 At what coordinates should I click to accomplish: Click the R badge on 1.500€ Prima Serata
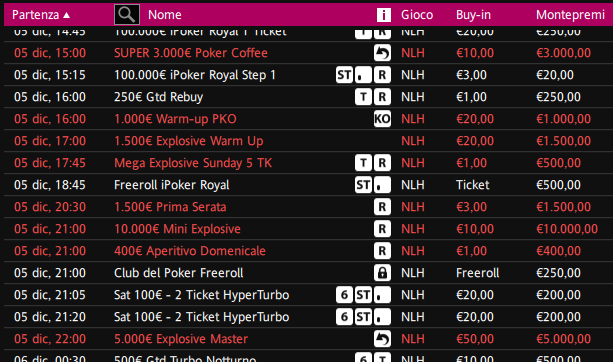click(x=382, y=207)
